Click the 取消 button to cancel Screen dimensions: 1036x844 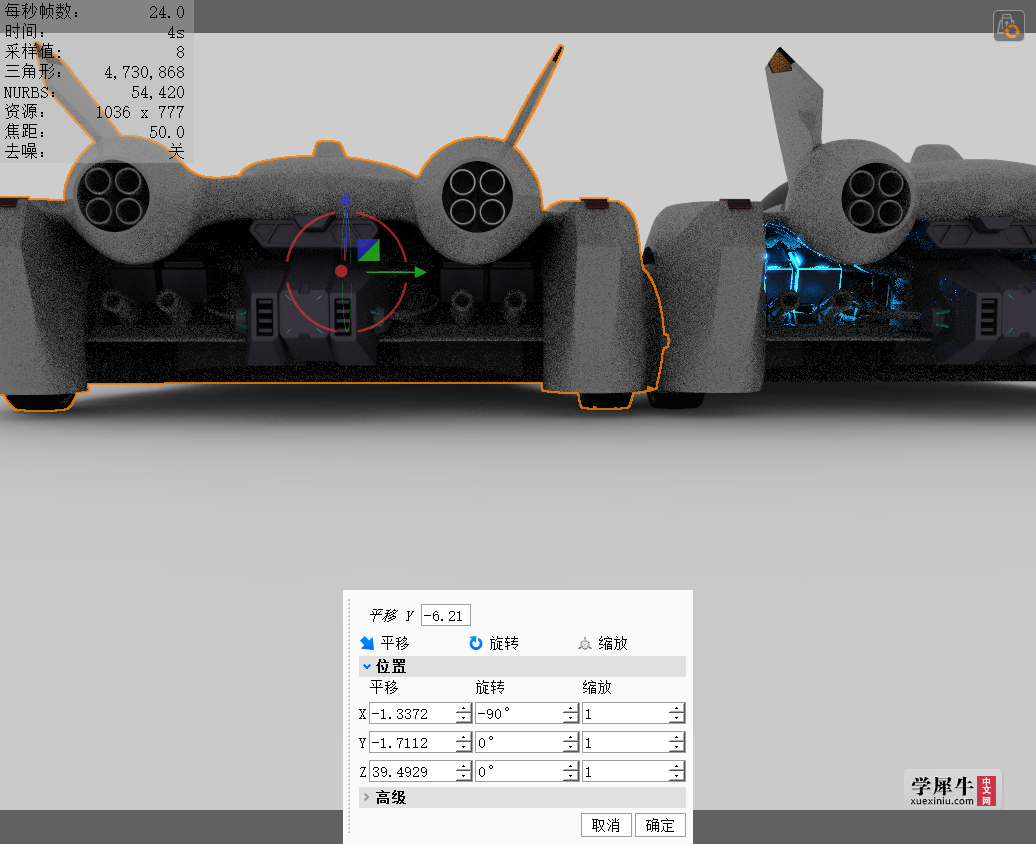[606, 825]
